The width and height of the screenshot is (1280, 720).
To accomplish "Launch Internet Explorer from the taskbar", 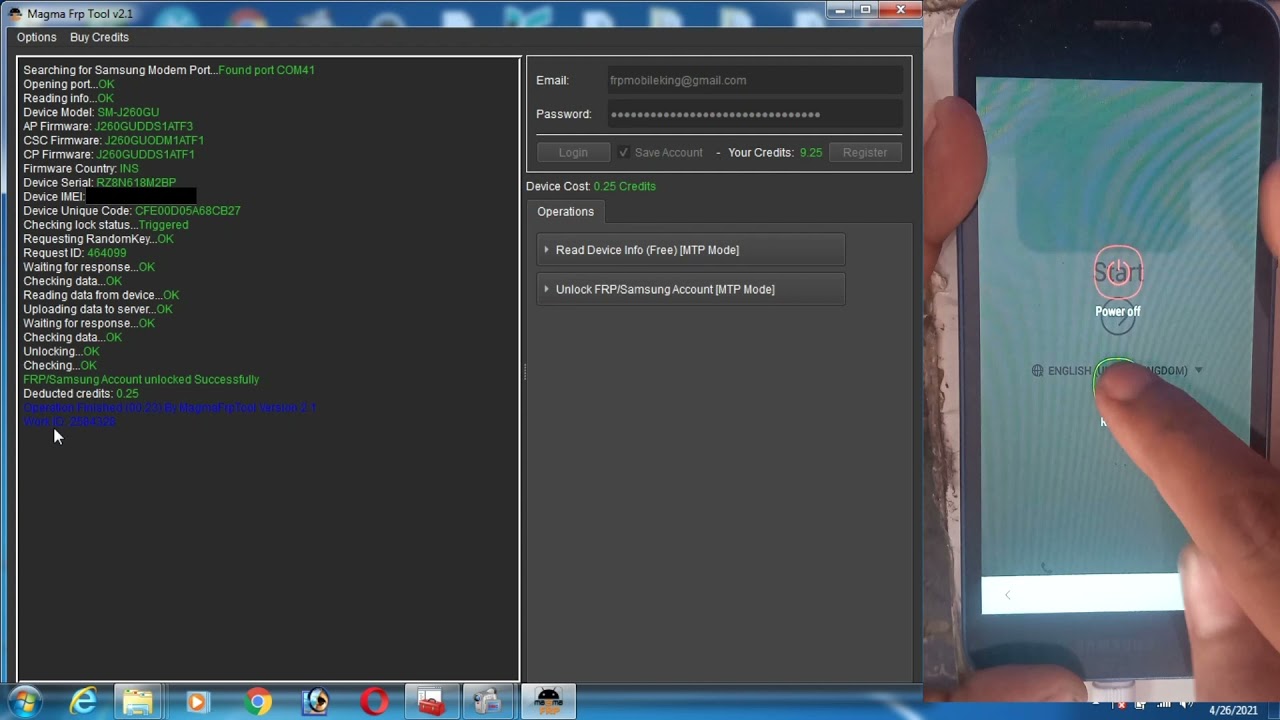I will point(84,703).
